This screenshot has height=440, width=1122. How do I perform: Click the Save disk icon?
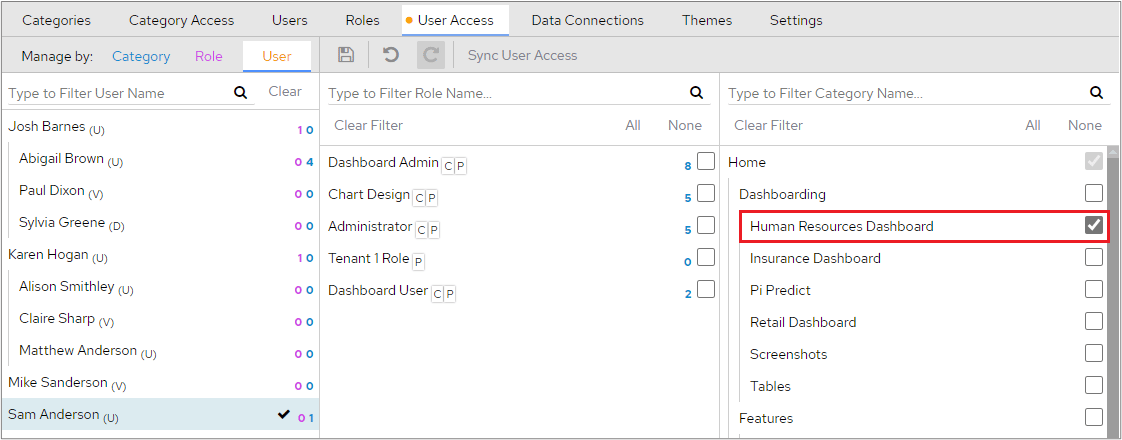point(346,55)
